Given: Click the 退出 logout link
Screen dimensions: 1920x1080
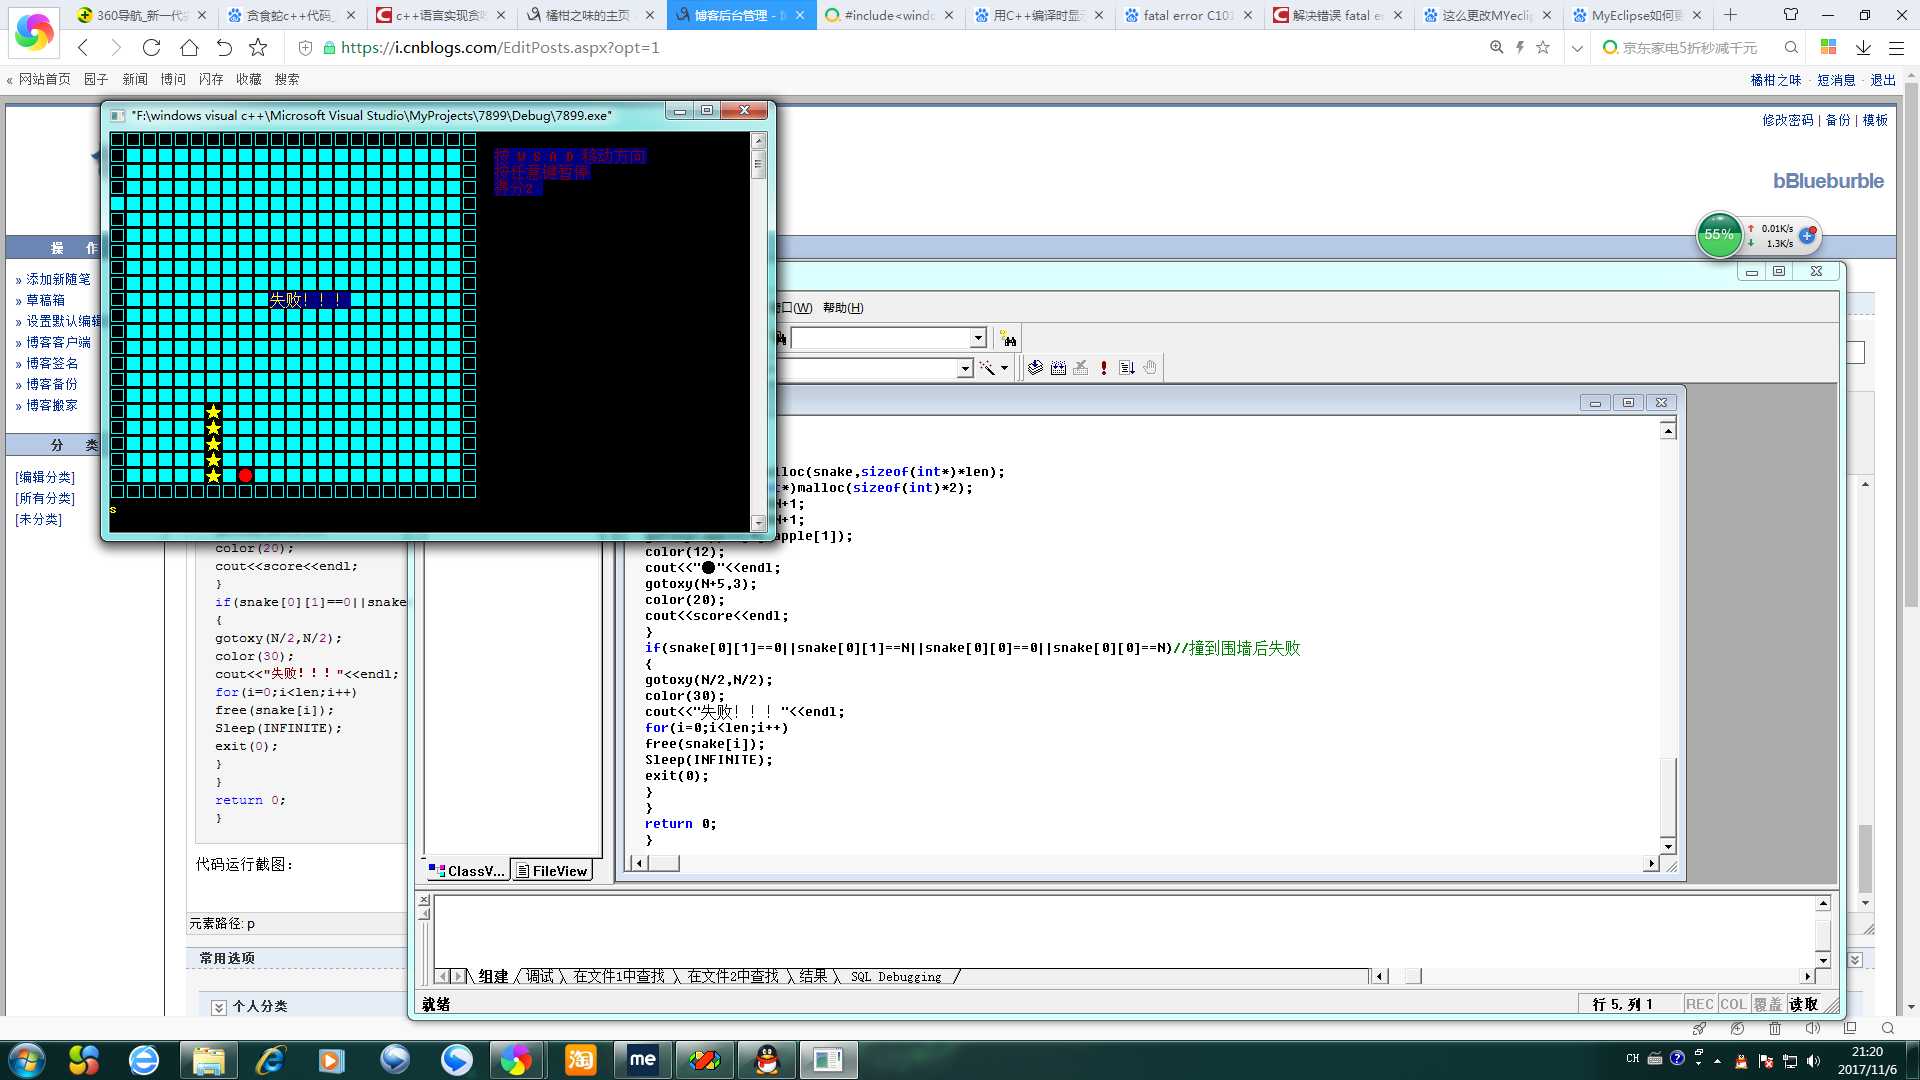Looking at the screenshot, I should (x=1883, y=80).
